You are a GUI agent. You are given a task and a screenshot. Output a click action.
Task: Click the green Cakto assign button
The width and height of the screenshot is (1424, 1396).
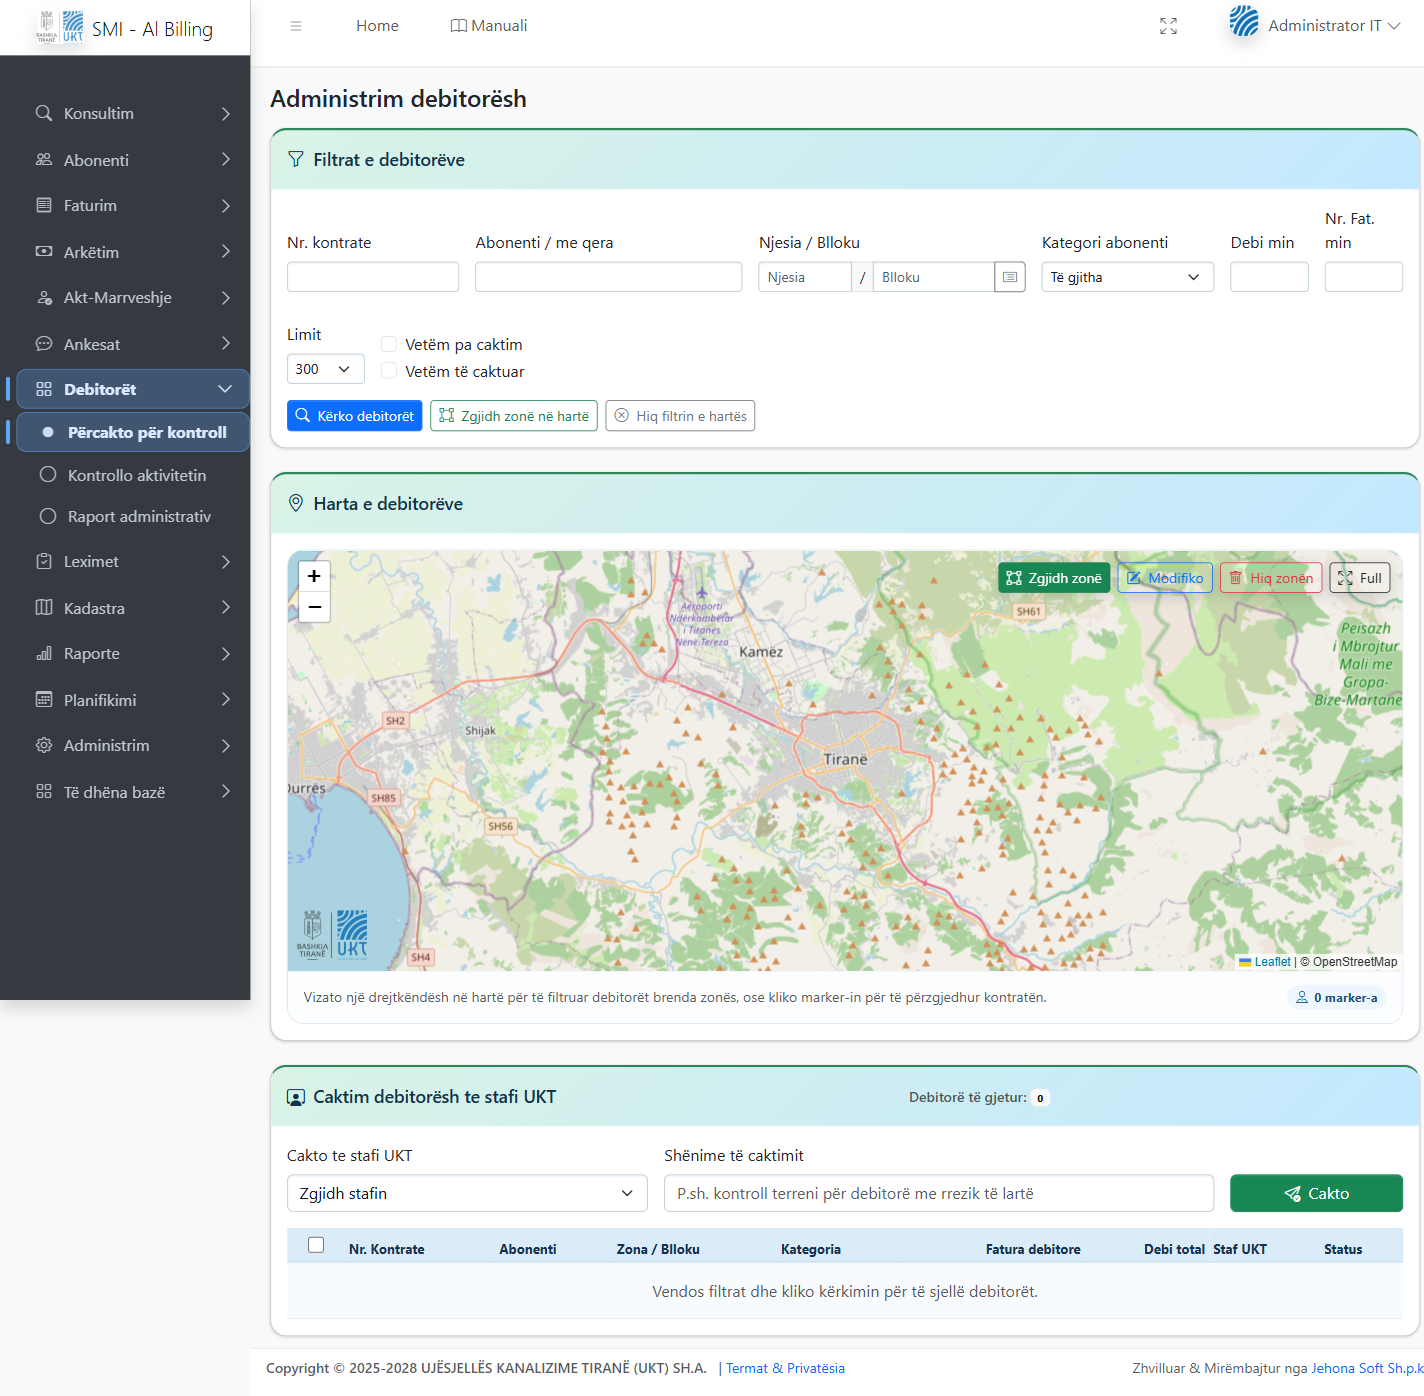[x=1316, y=1193]
